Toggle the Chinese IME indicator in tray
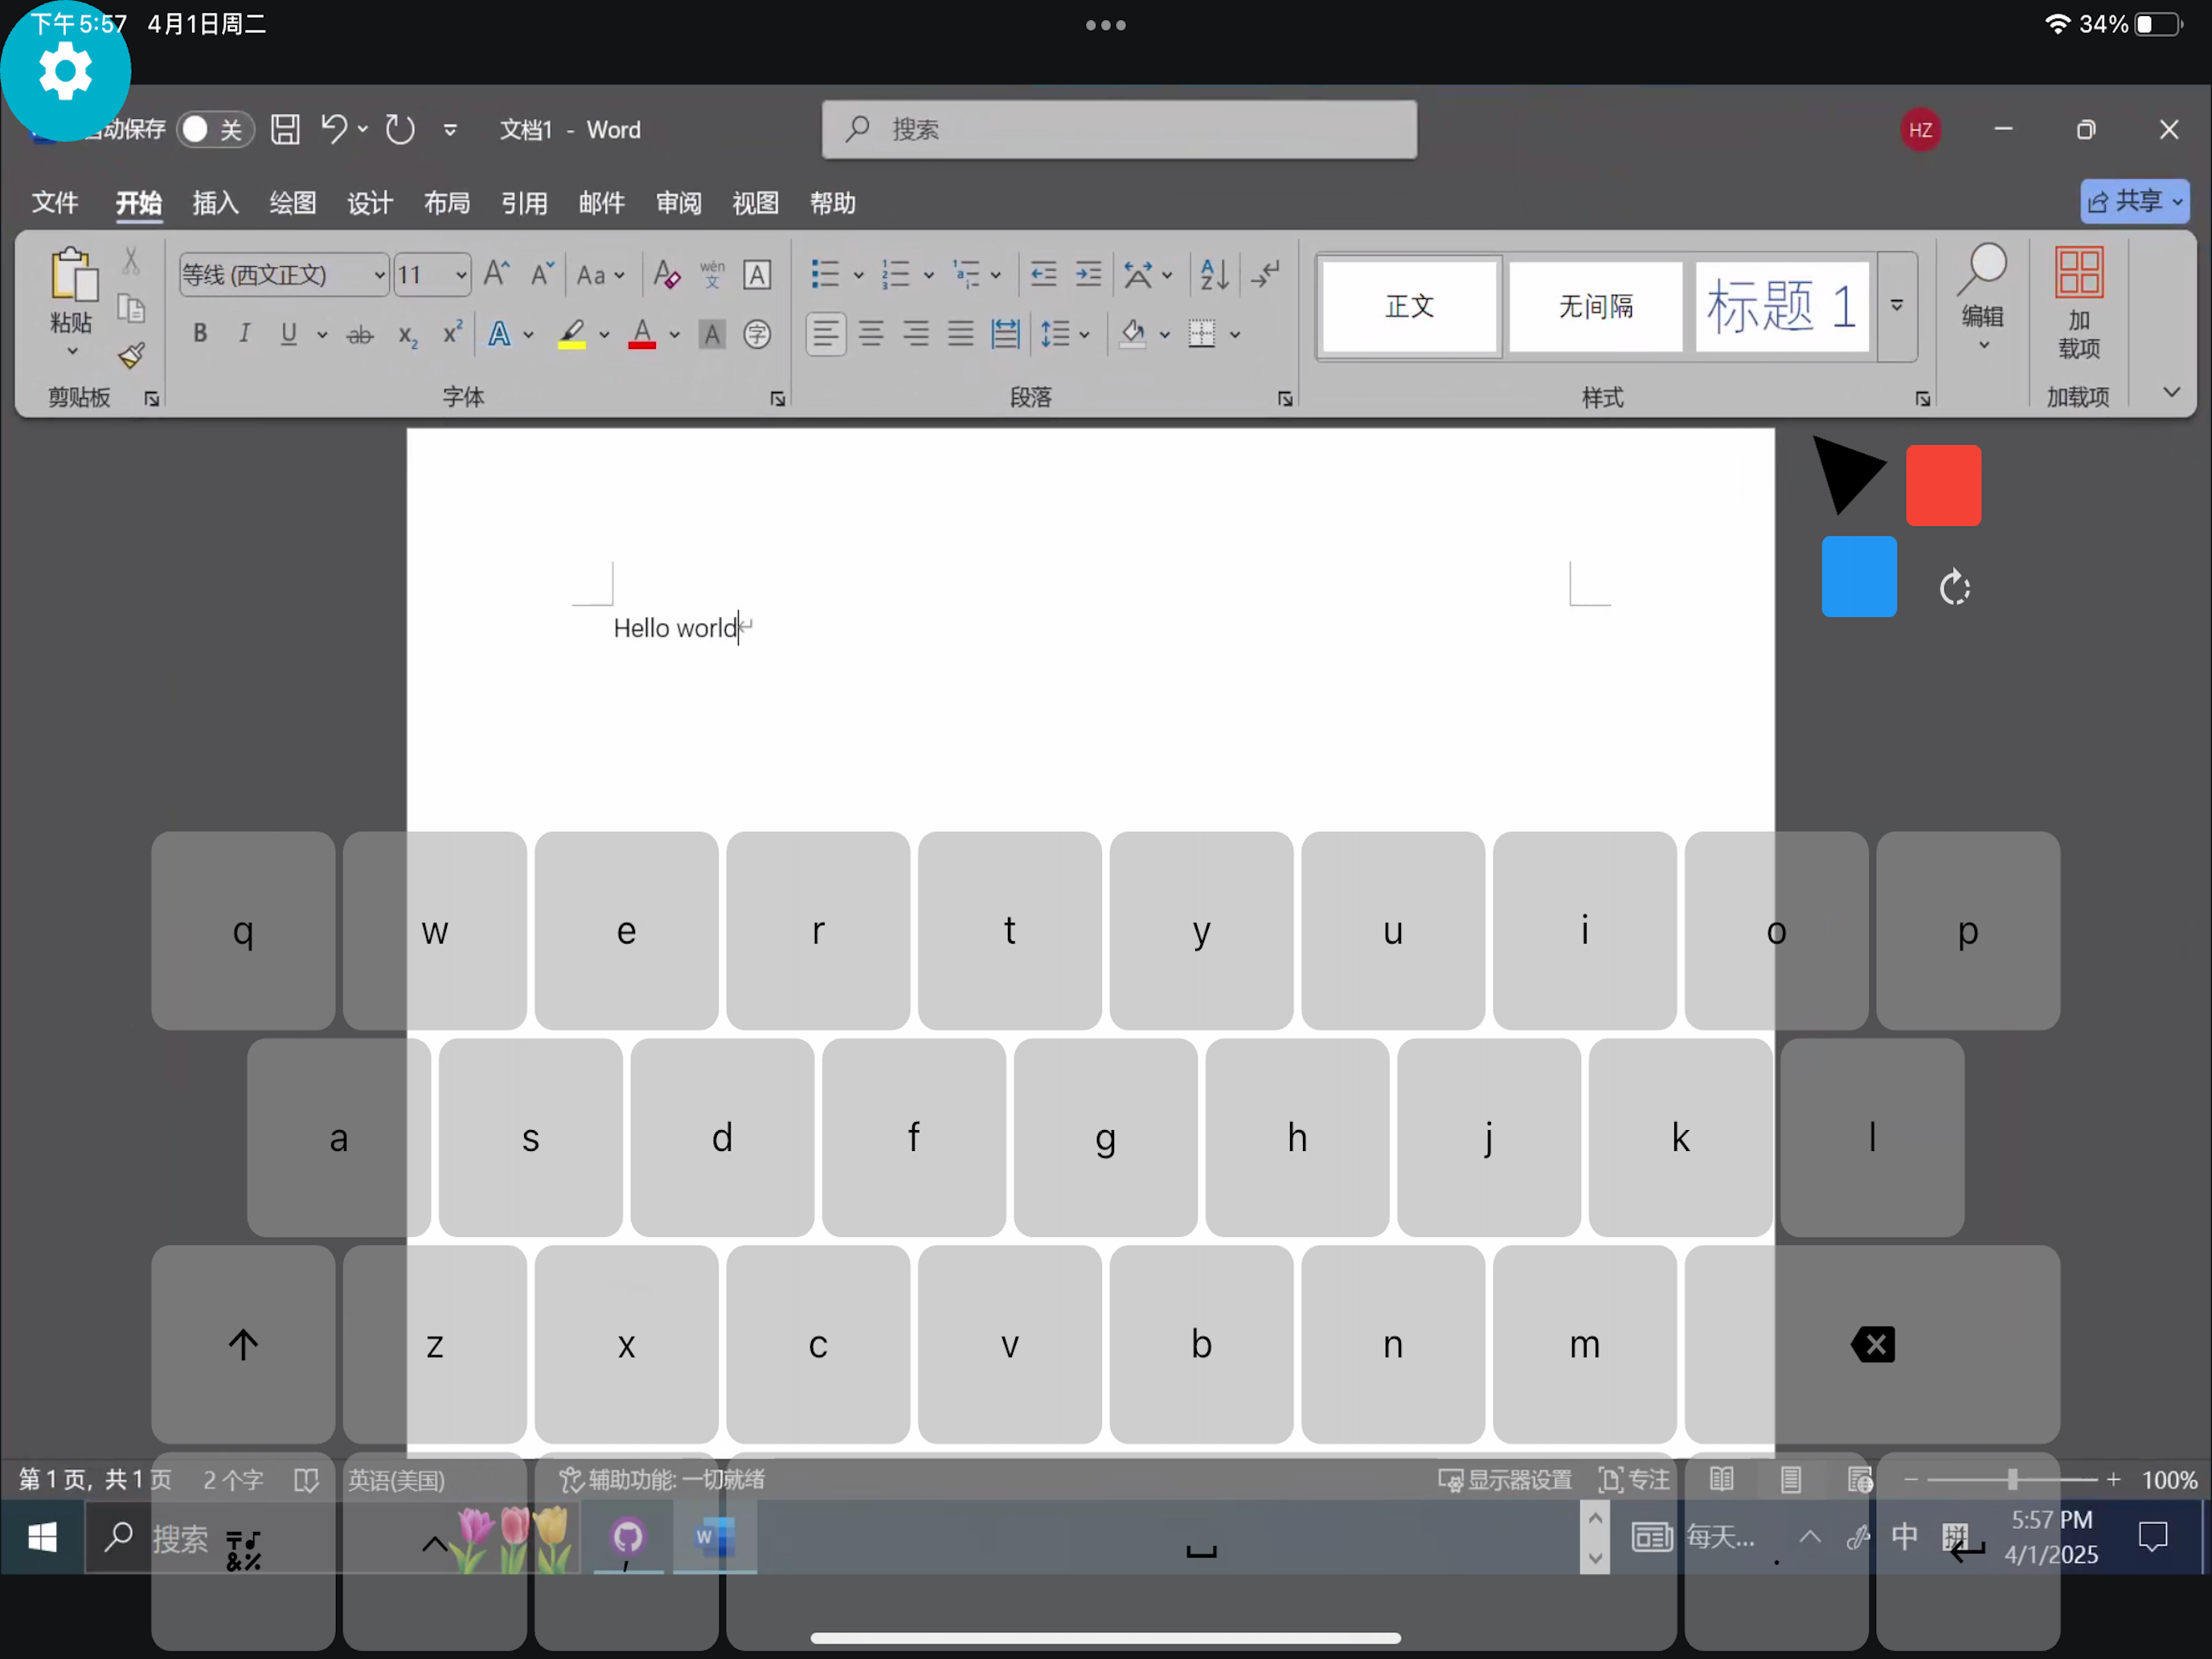This screenshot has height=1659, width=2212. tap(1904, 1537)
